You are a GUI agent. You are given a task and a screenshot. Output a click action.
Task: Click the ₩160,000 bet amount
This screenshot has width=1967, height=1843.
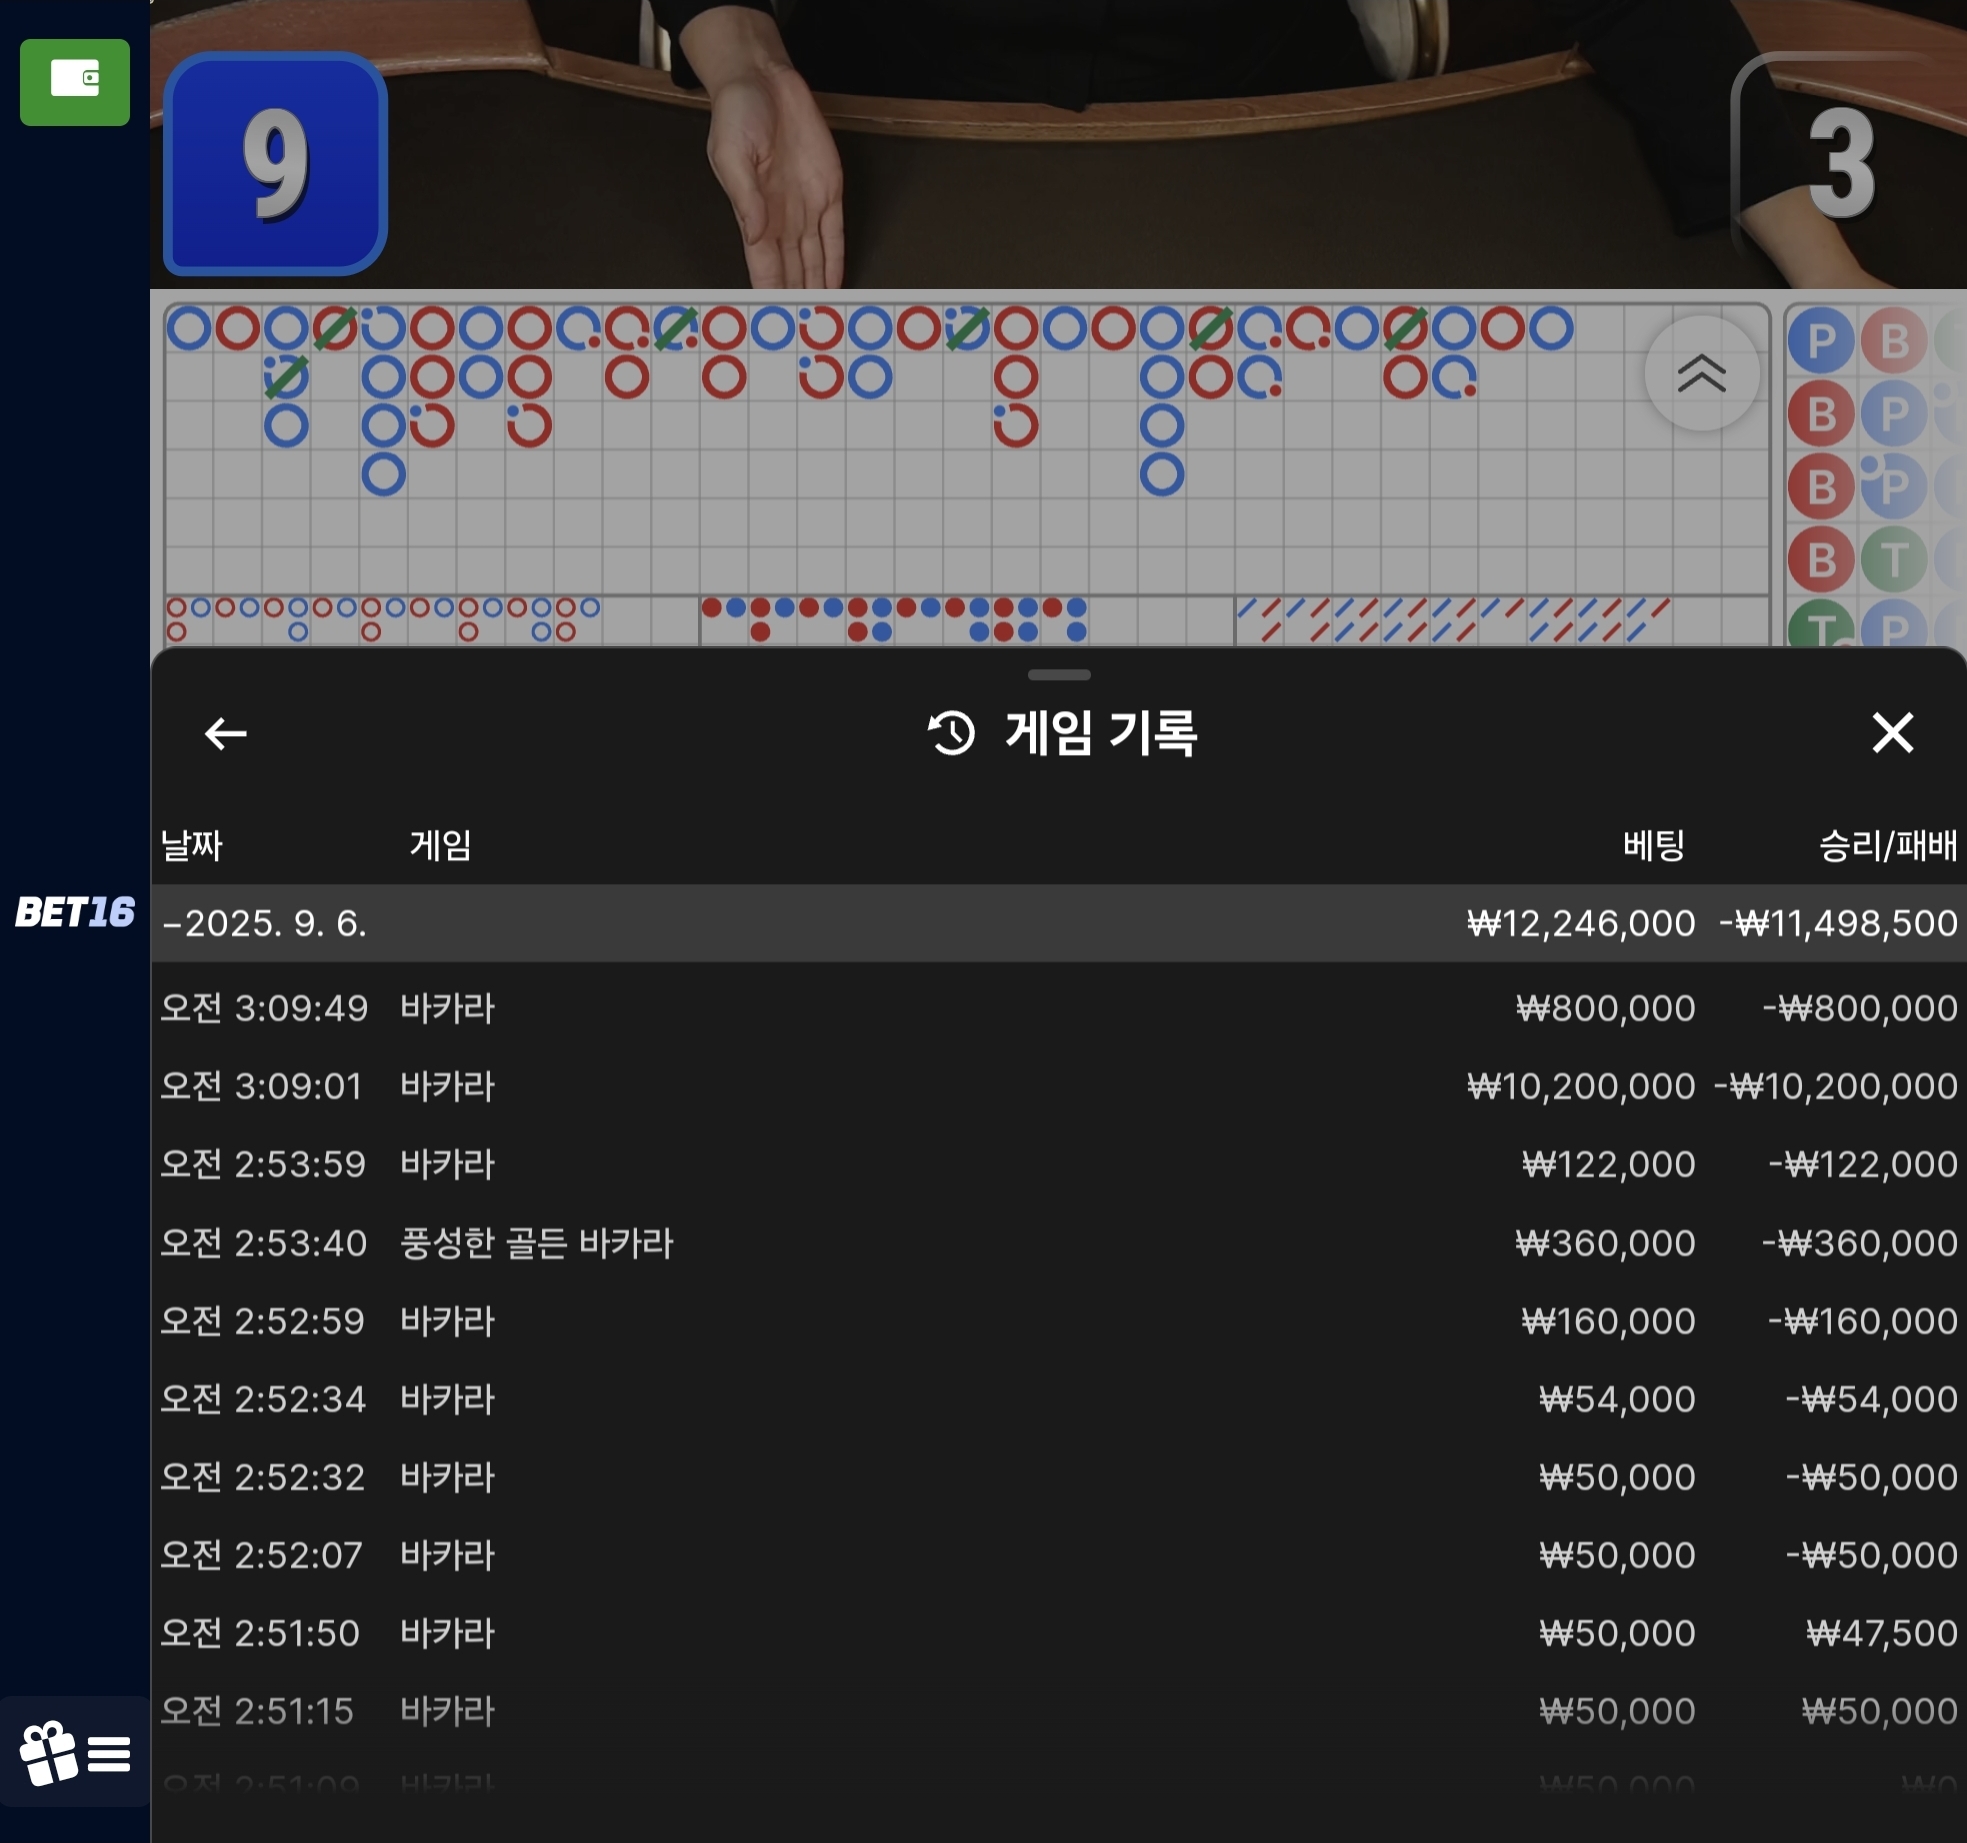[1608, 1321]
